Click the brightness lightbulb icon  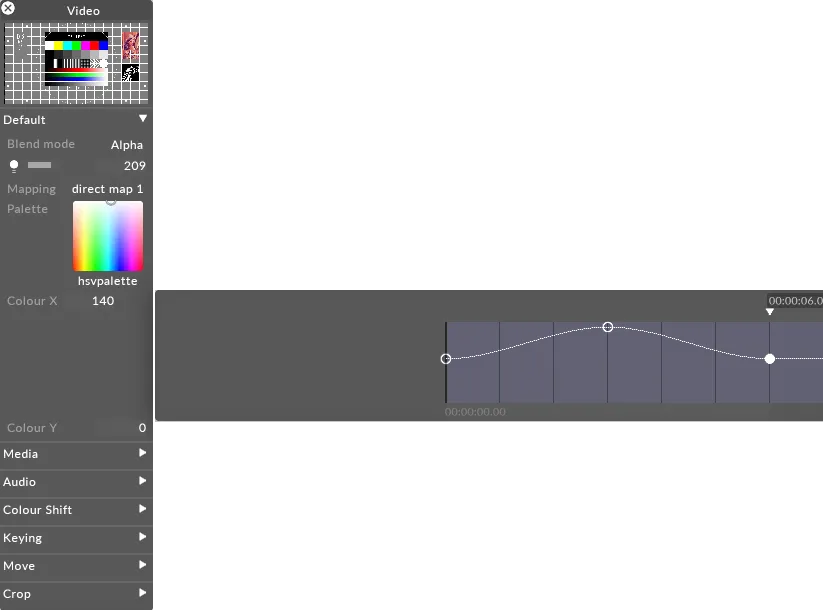coord(14,166)
